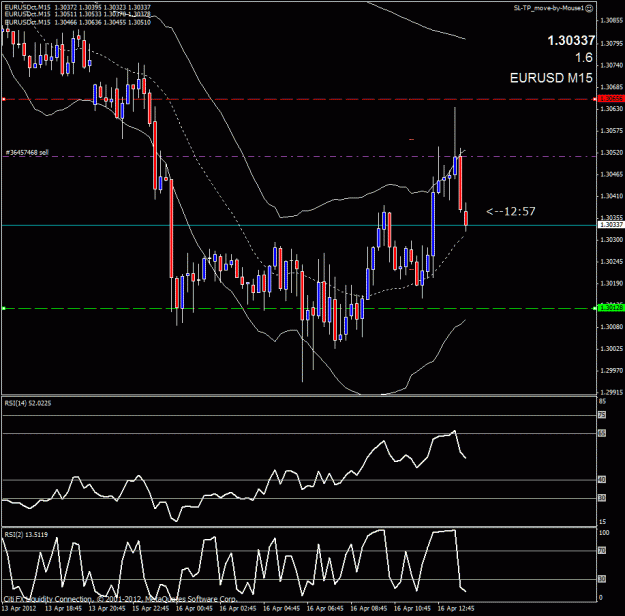Click the handle at the left end of the green take profit line

(4, 308)
